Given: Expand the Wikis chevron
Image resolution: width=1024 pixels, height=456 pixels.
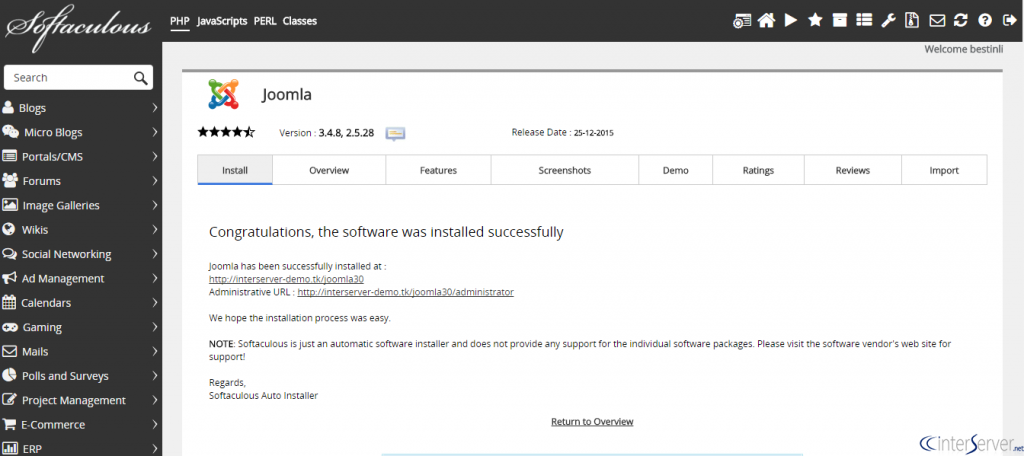Looking at the screenshot, I should click(x=155, y=229).
